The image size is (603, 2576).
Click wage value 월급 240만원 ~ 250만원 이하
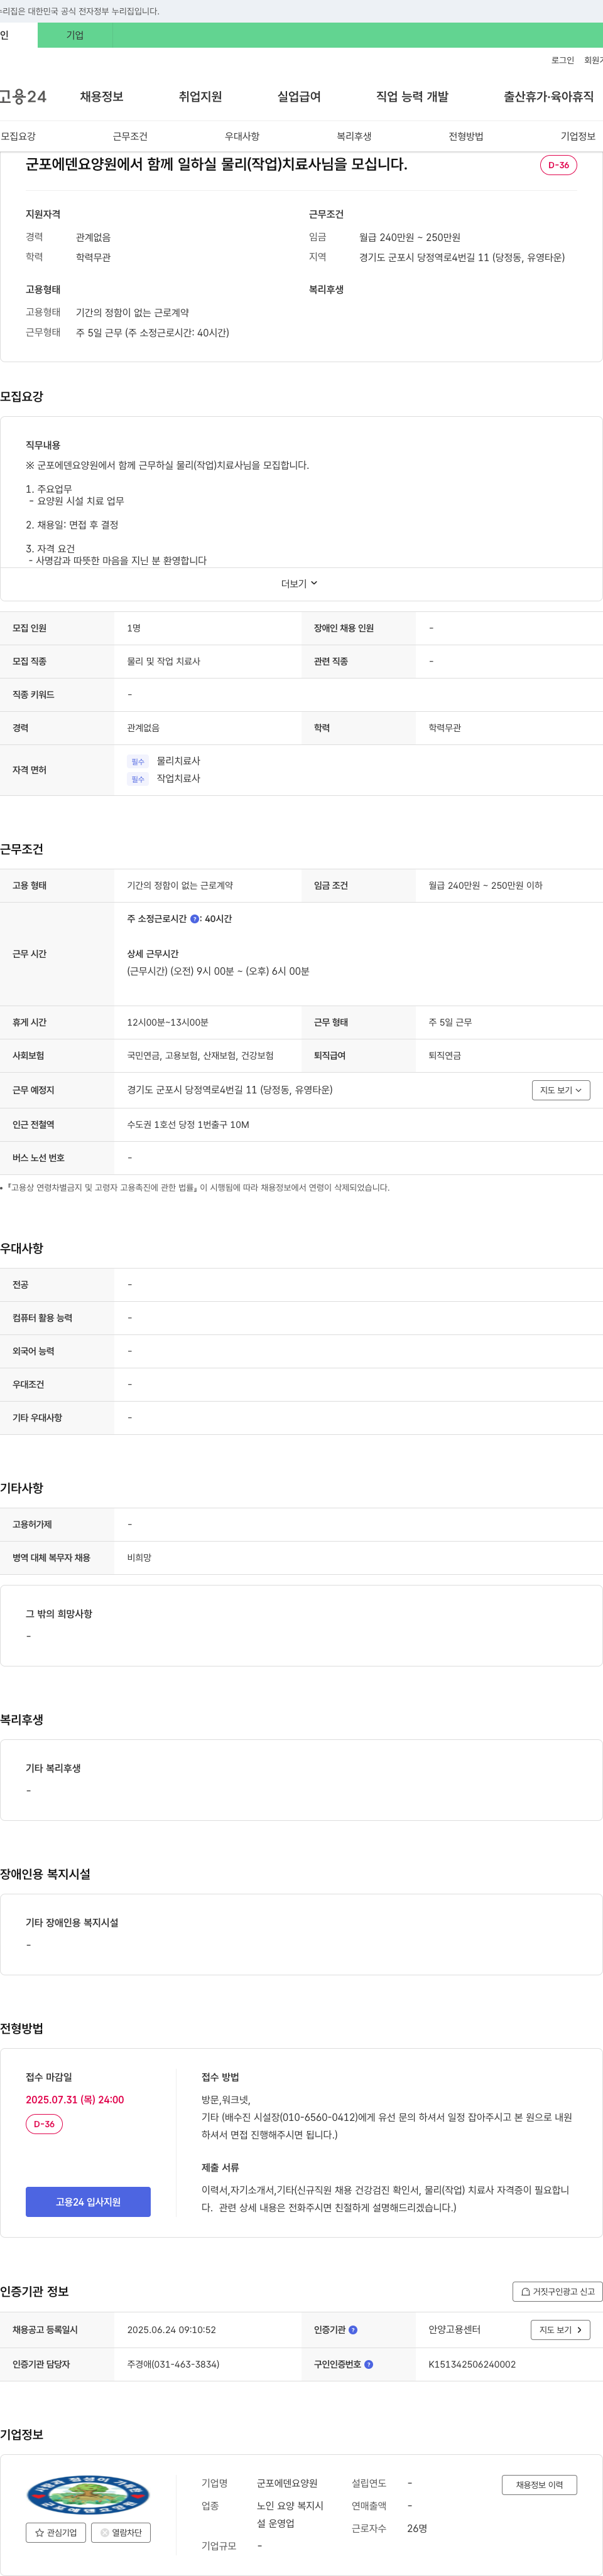[x=485, y=885]
